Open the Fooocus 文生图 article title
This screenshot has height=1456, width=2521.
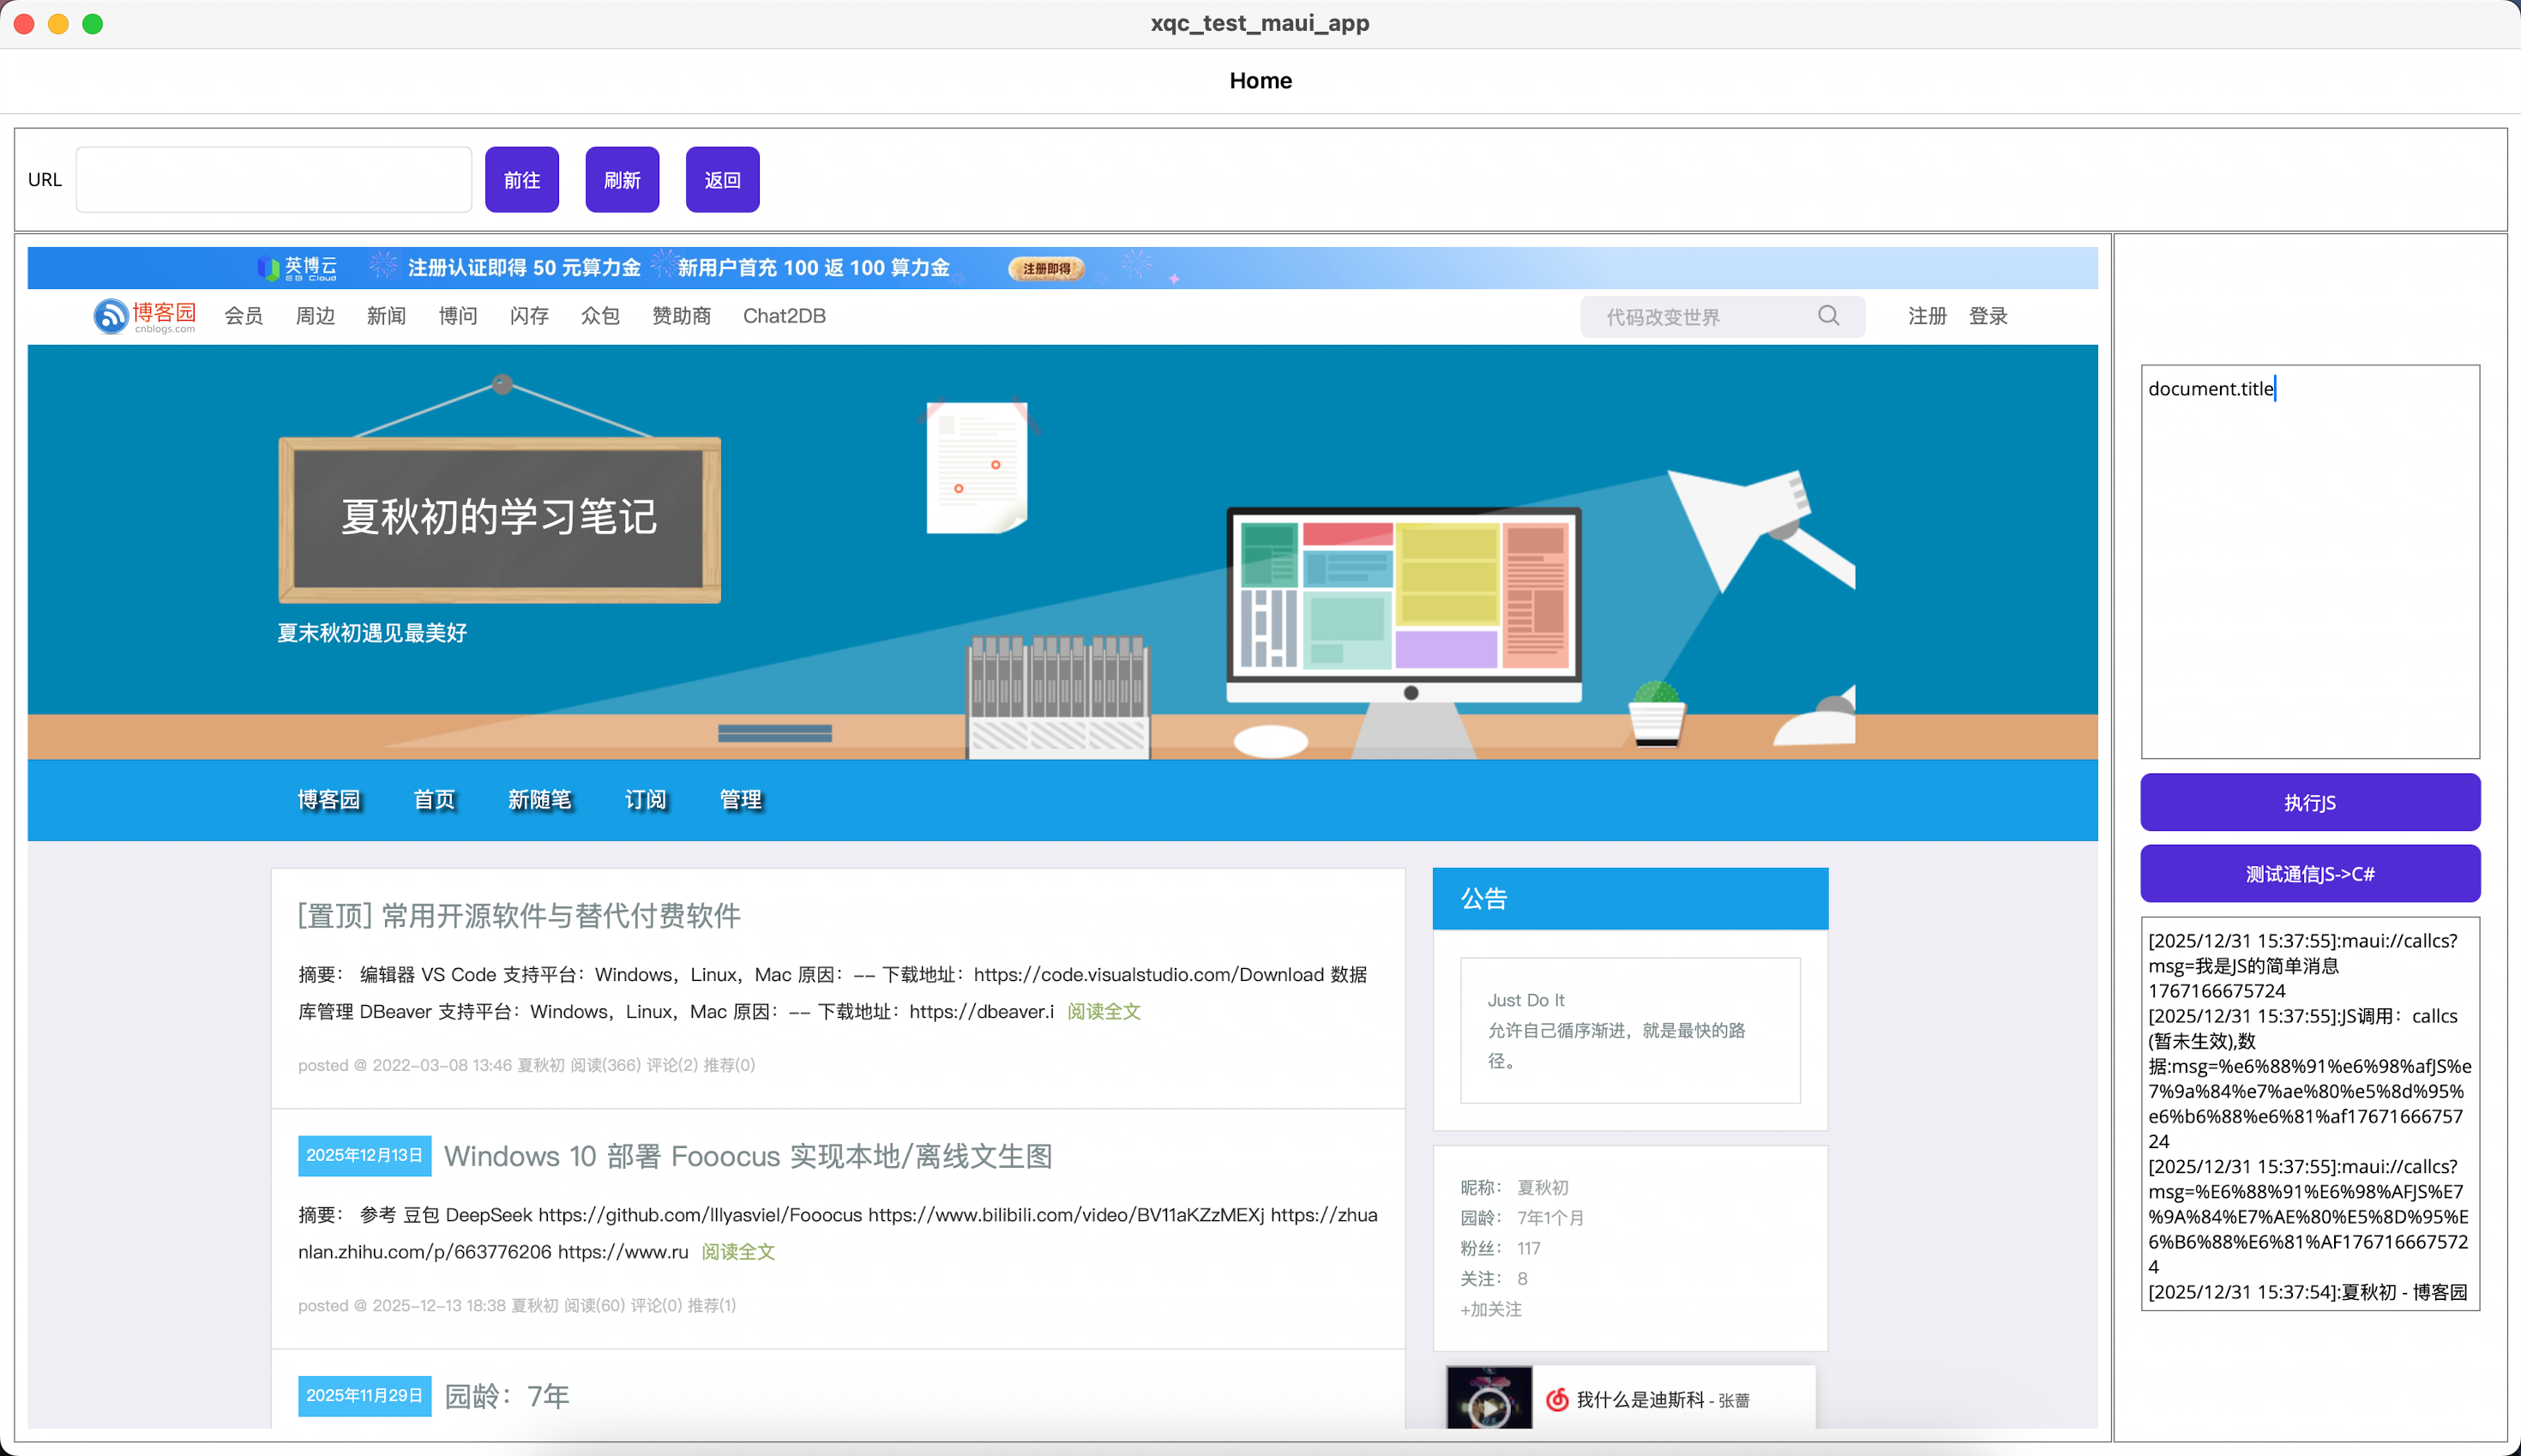point(747,1156)
